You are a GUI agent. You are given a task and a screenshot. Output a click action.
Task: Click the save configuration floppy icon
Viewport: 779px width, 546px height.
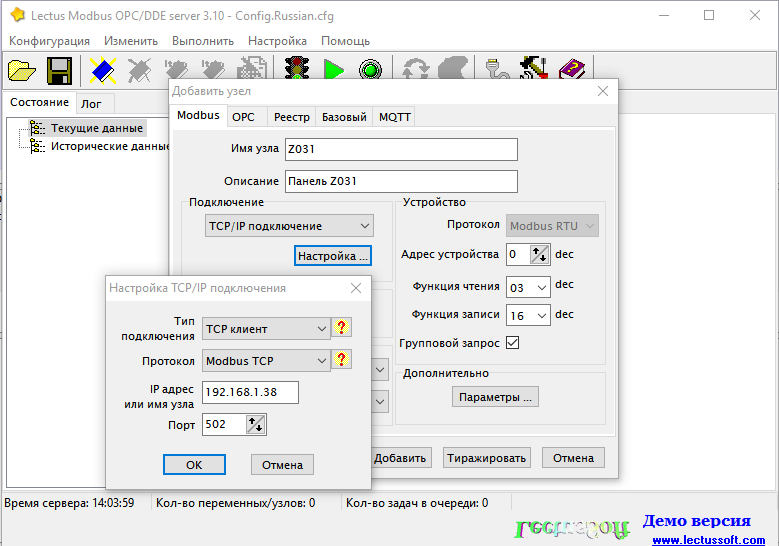coord(58,70)
